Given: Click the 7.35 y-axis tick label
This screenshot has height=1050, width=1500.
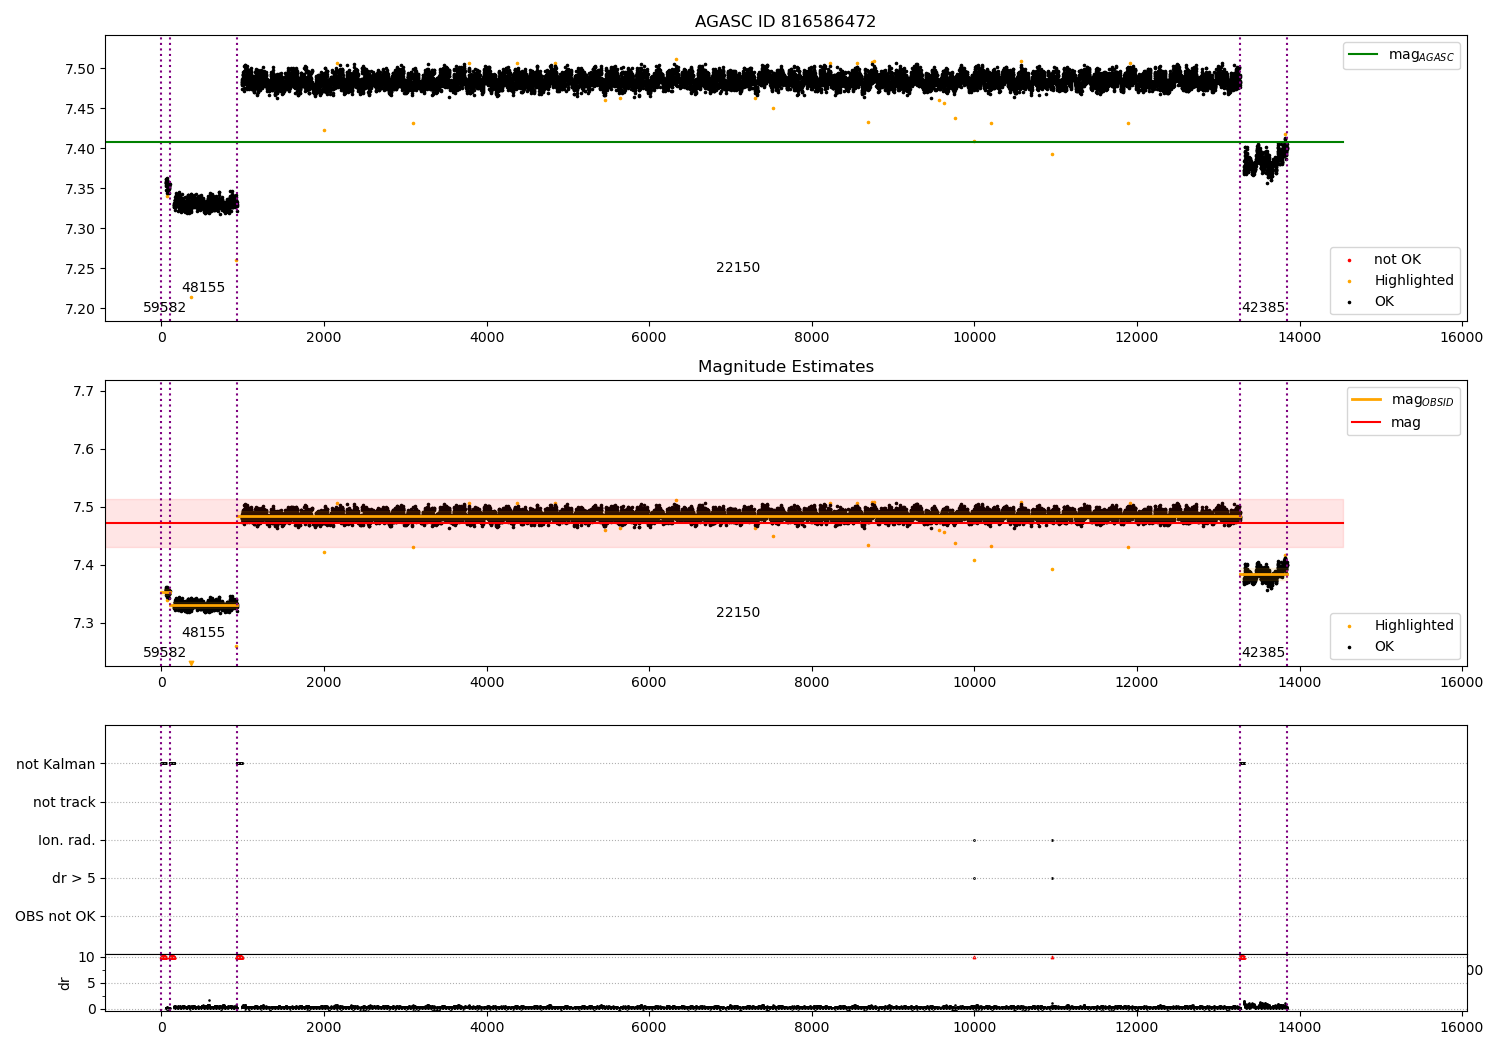Looking at the screenshot, I should click(81, 189).
